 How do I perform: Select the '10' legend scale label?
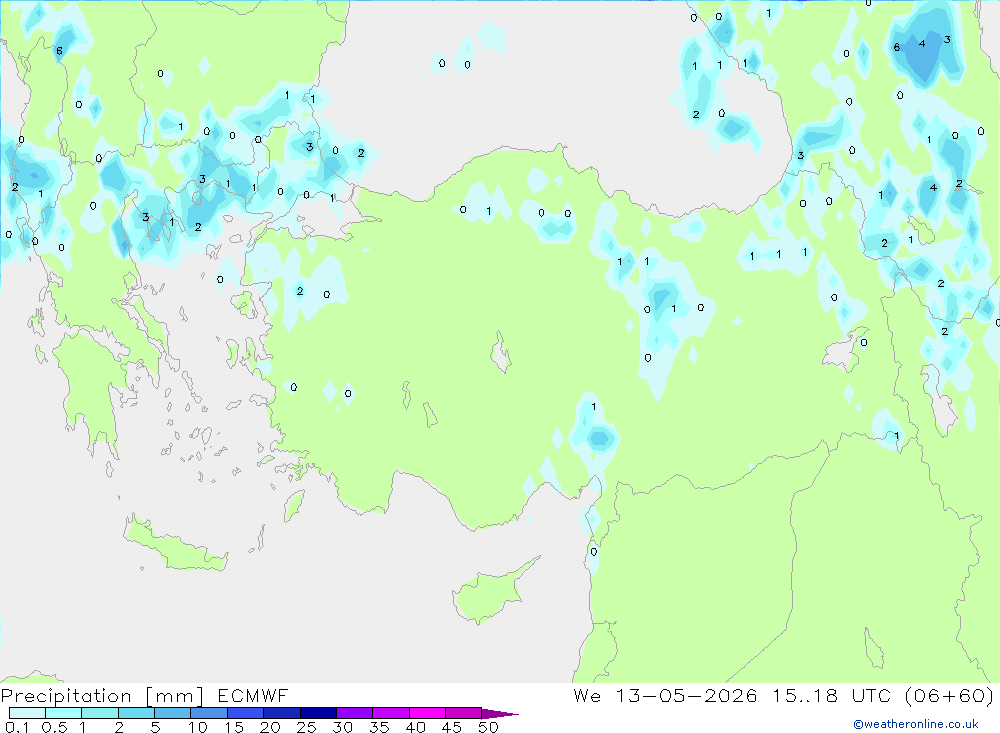(x=197, y=727)
